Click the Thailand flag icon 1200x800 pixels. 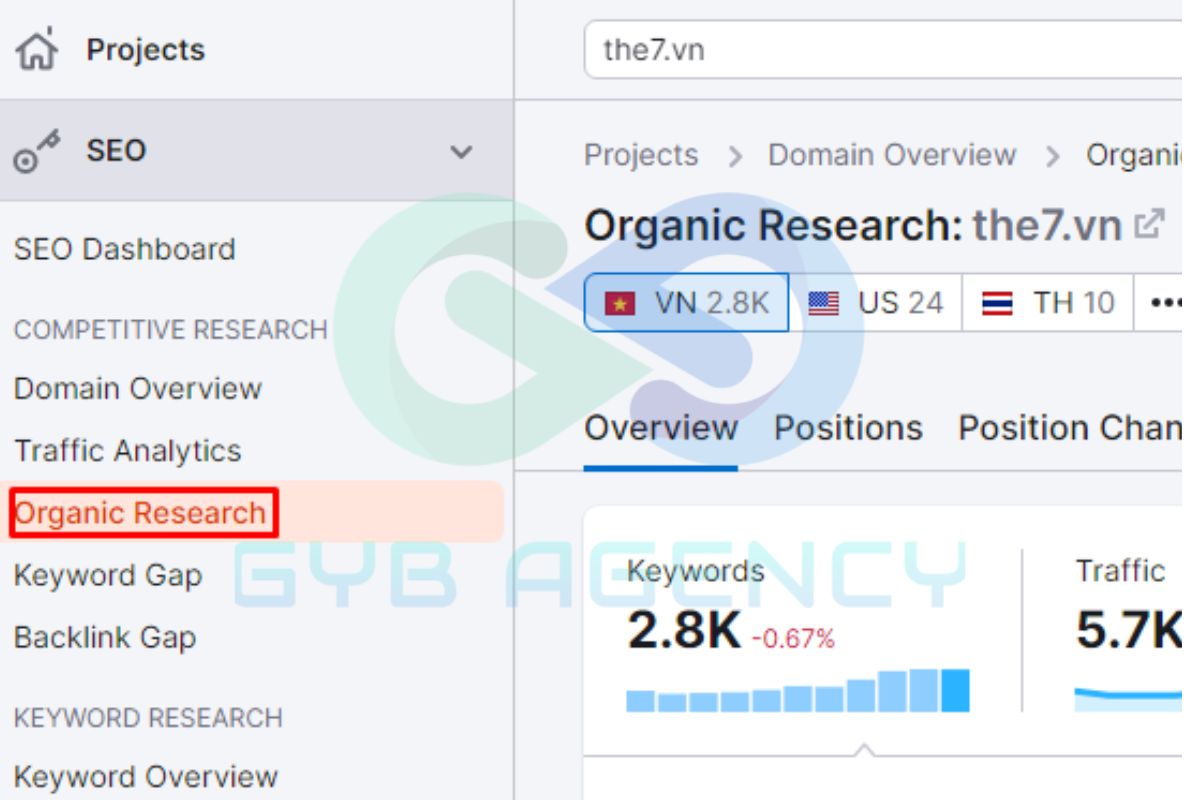tap(997, 303)
